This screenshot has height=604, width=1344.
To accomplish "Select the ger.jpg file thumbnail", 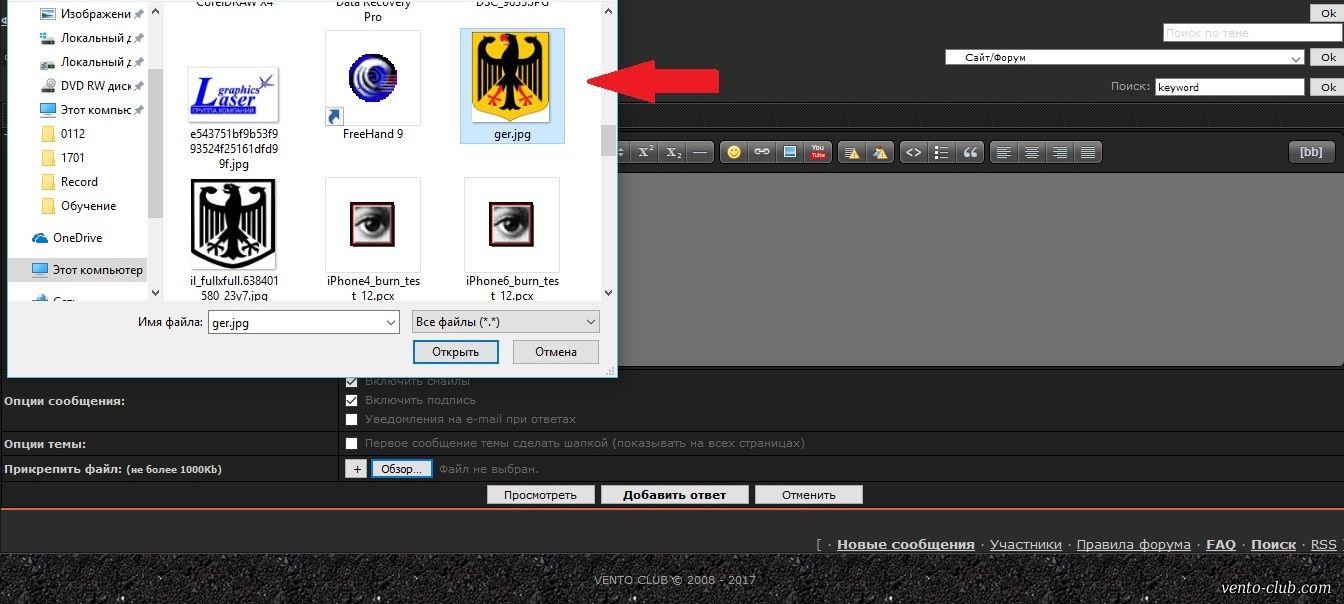I will tap(512, 85).
